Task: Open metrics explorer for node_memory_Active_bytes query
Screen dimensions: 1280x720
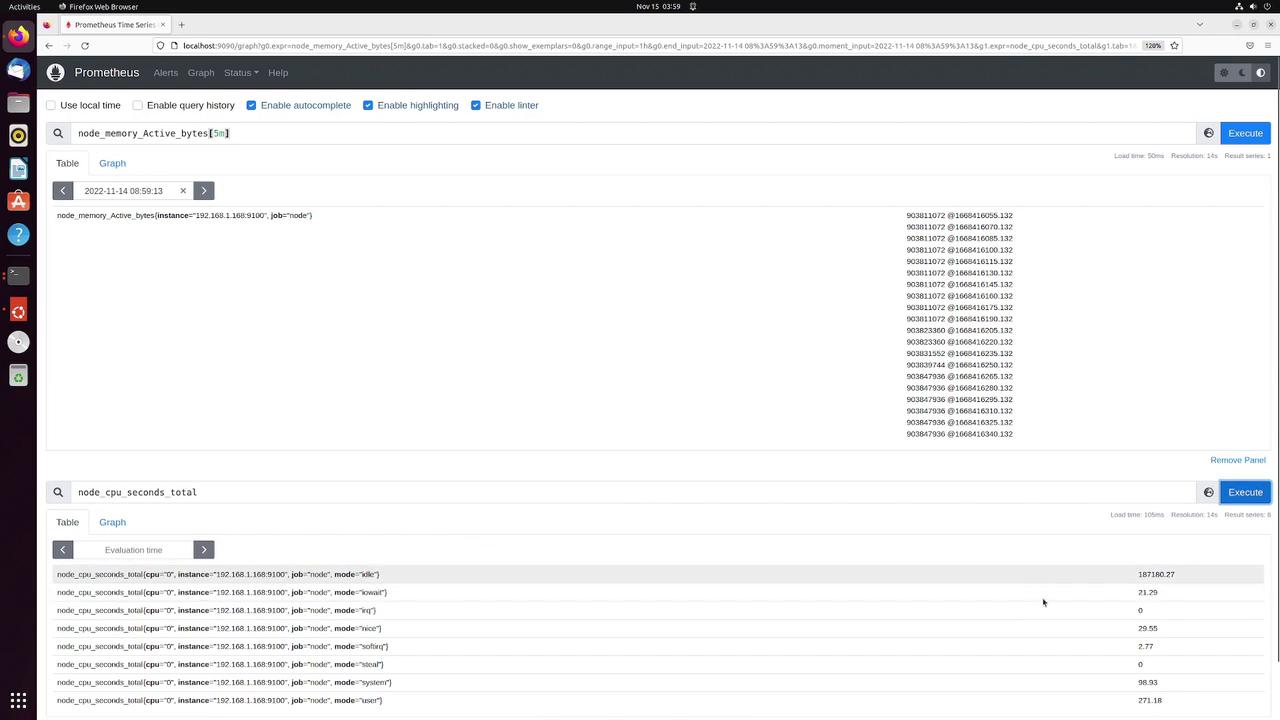Action: click(1208, 133)
